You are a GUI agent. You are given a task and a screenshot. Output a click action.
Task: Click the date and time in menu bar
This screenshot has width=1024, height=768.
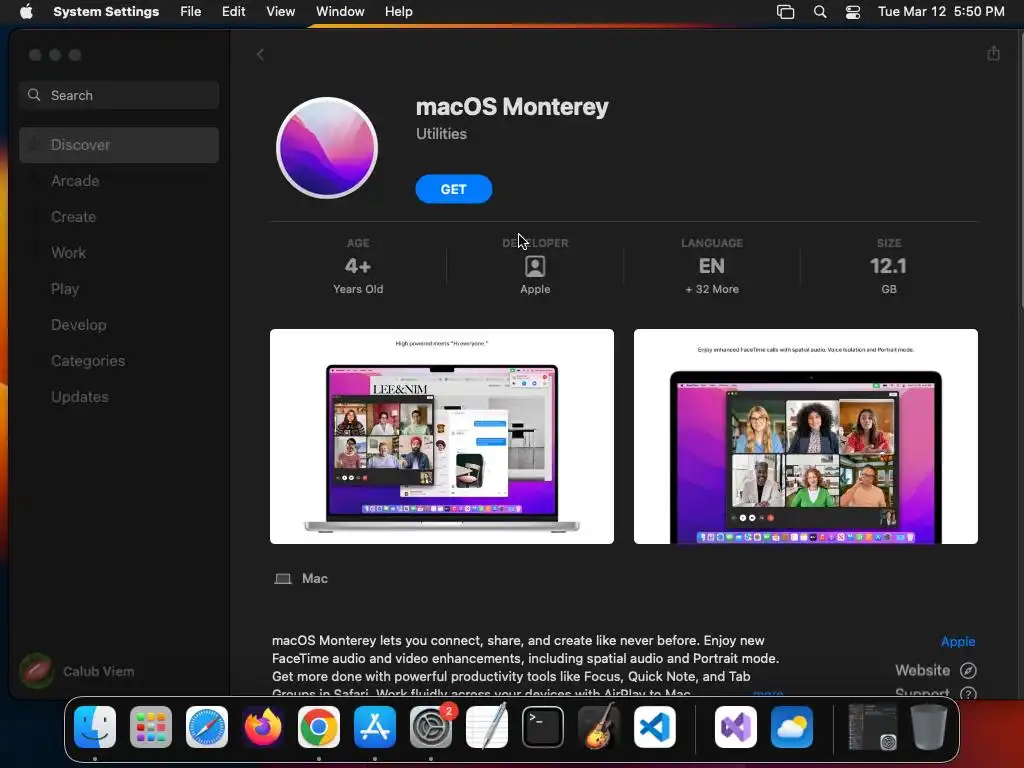941,12
